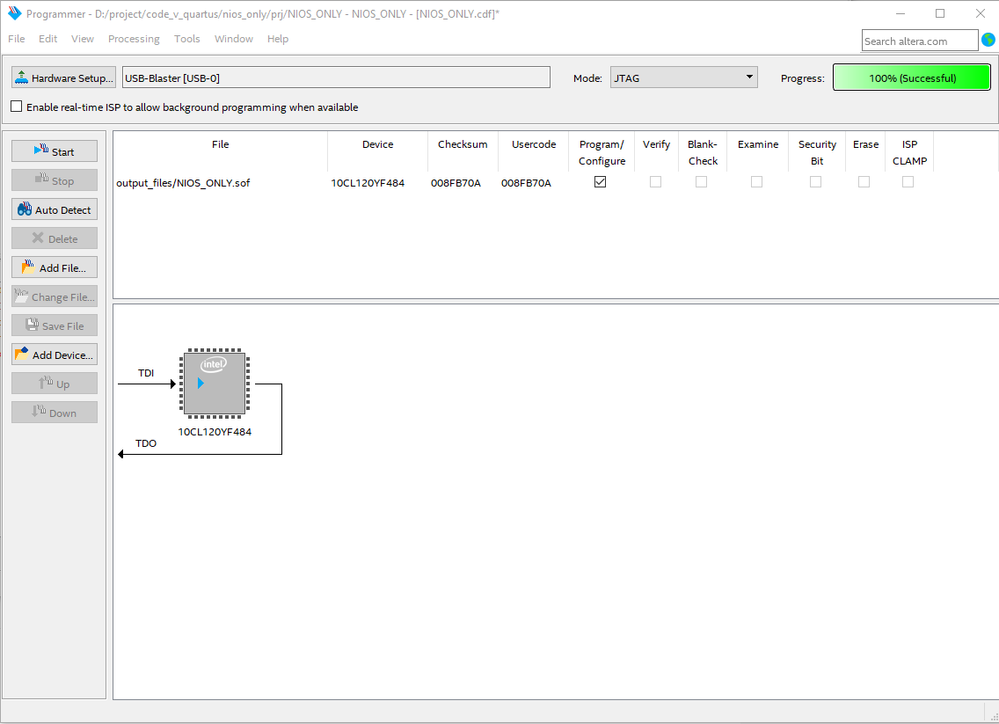999x724 pixels.
Task: Click the 100% (Successful) progress bar
Action: (912, 78)
